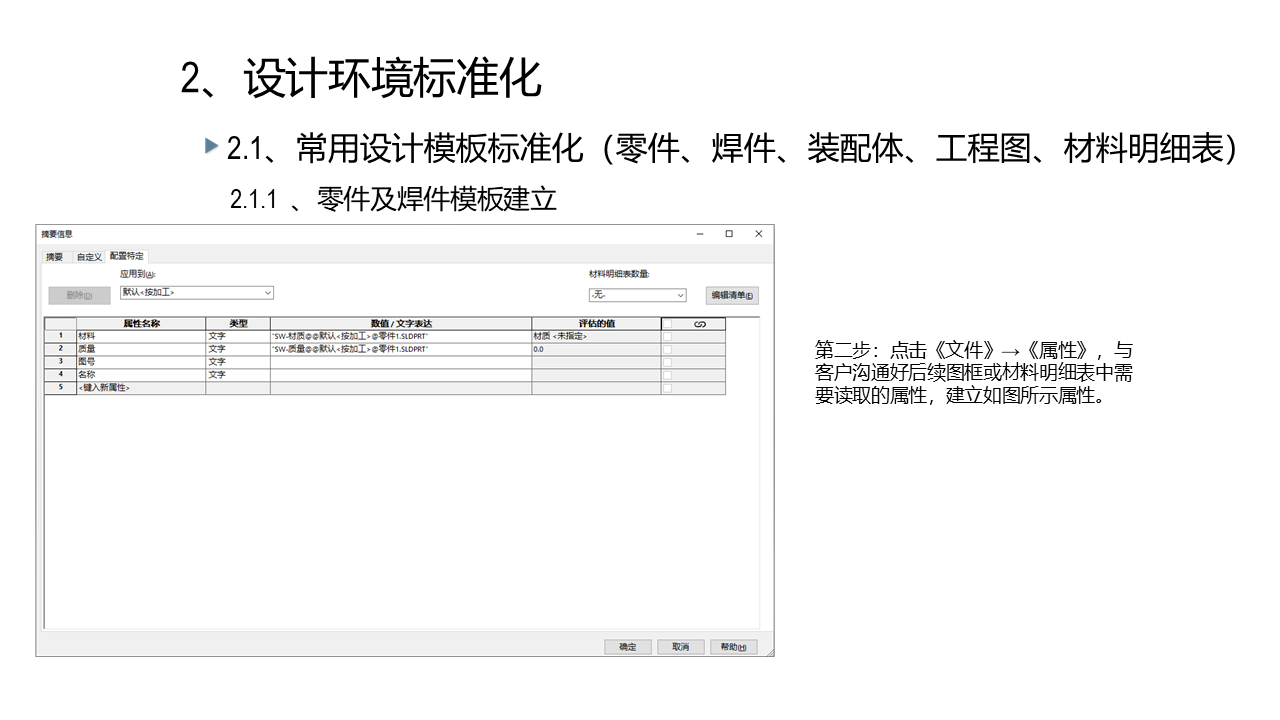Click the <键入新属性> cell in row 5
The image size is (1280, 720).
[140, 388]
